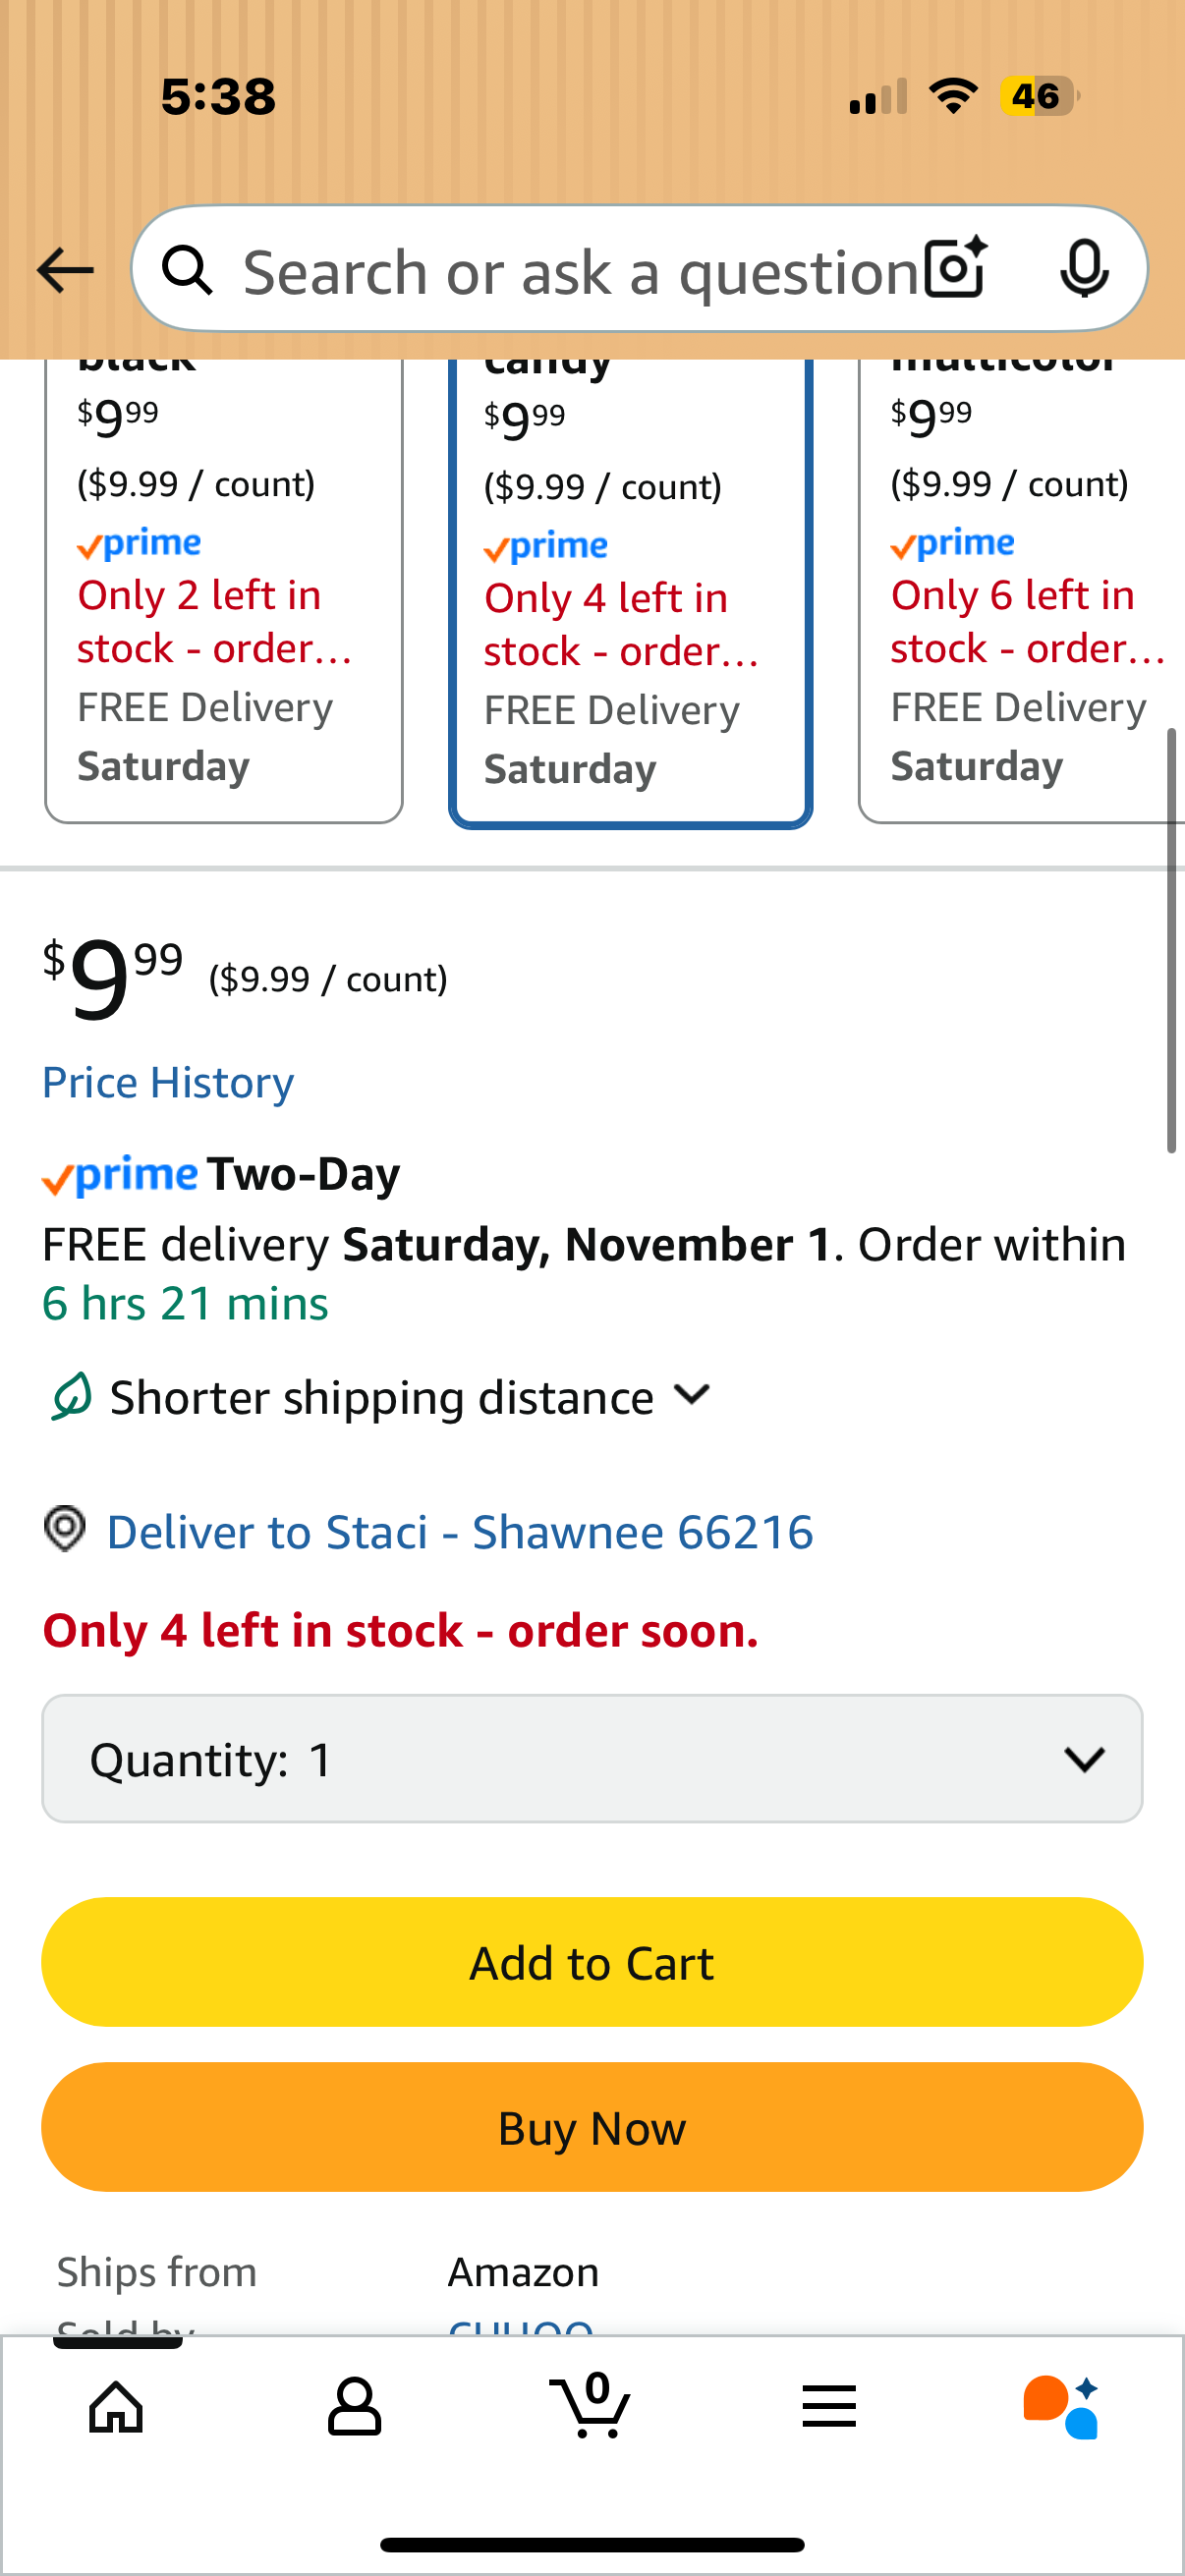Tap the search magnifier icon
The height and width of the screenshot is (2576, 1185).
[187, 270]
